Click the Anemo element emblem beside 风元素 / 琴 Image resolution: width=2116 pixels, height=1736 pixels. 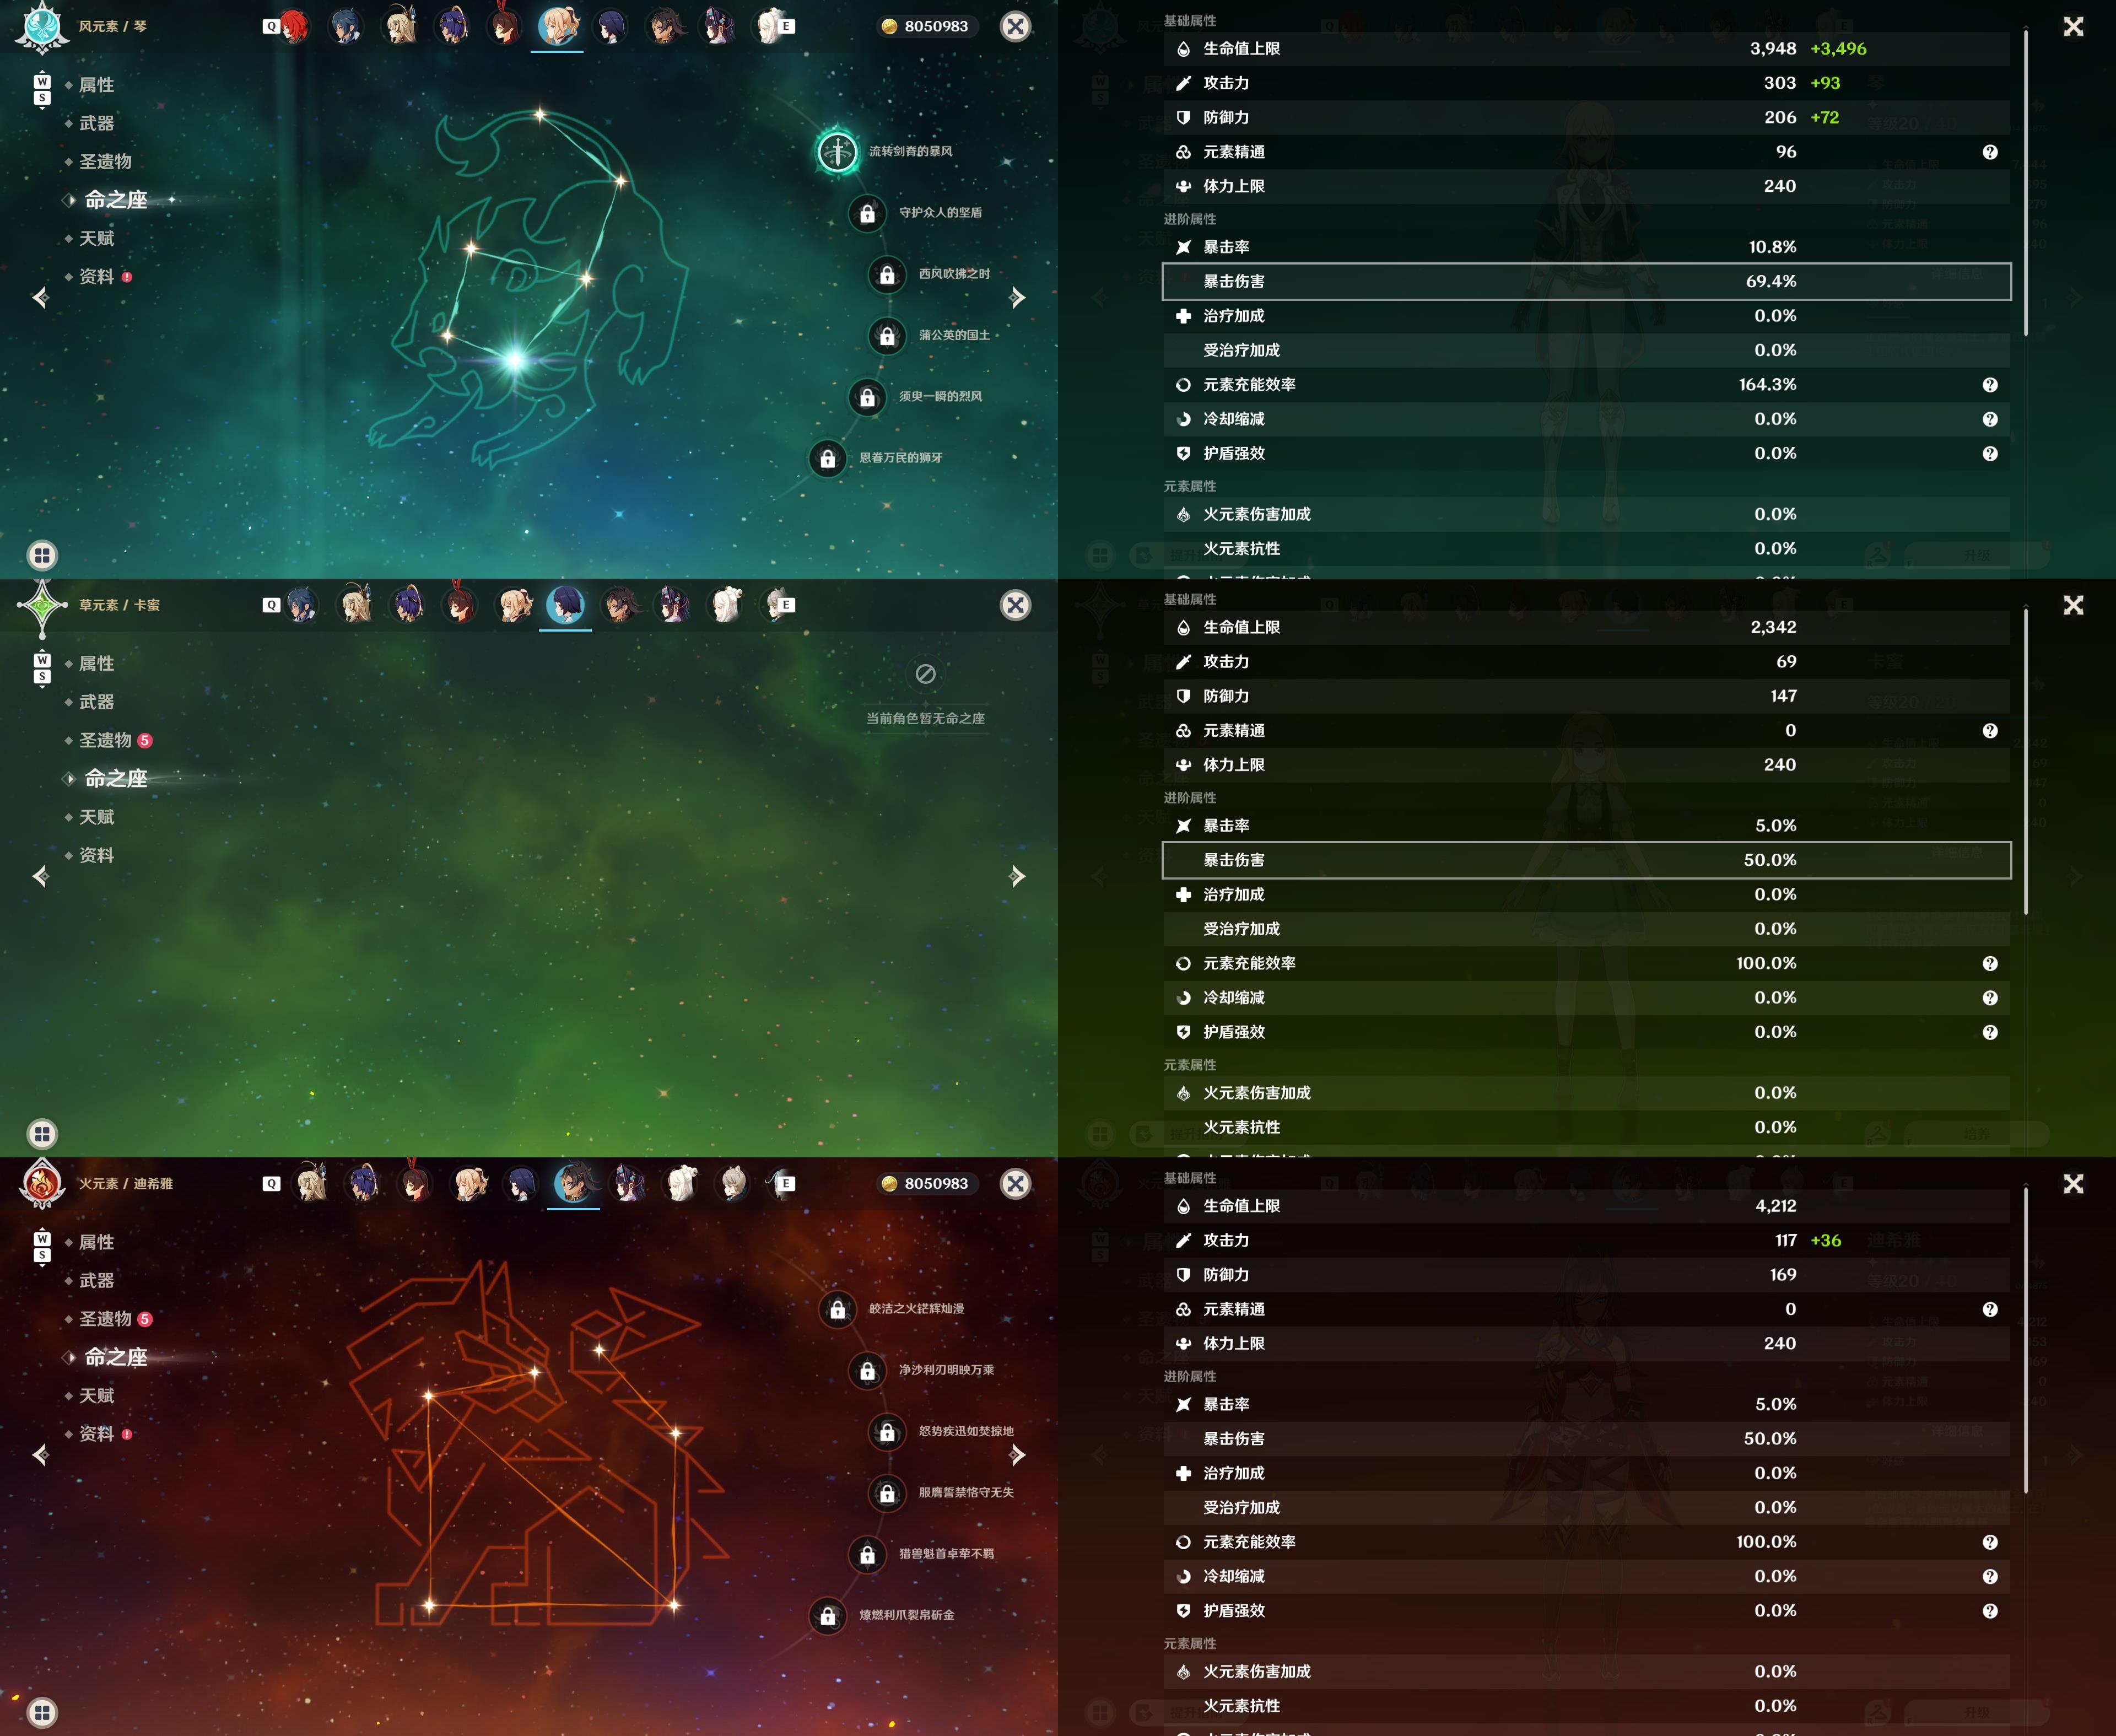[42, 26]
